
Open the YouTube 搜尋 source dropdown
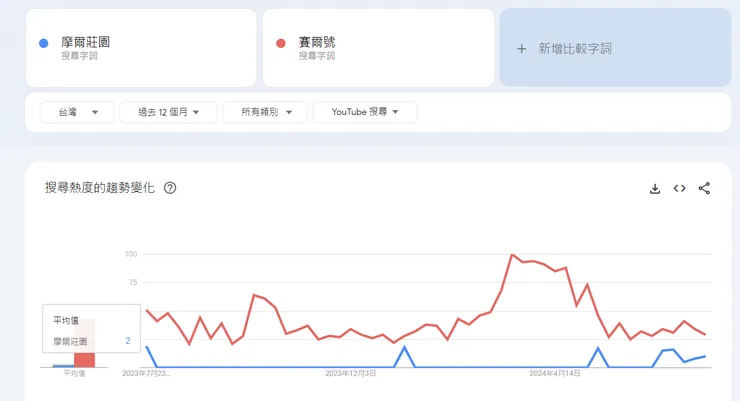point(364,112)
